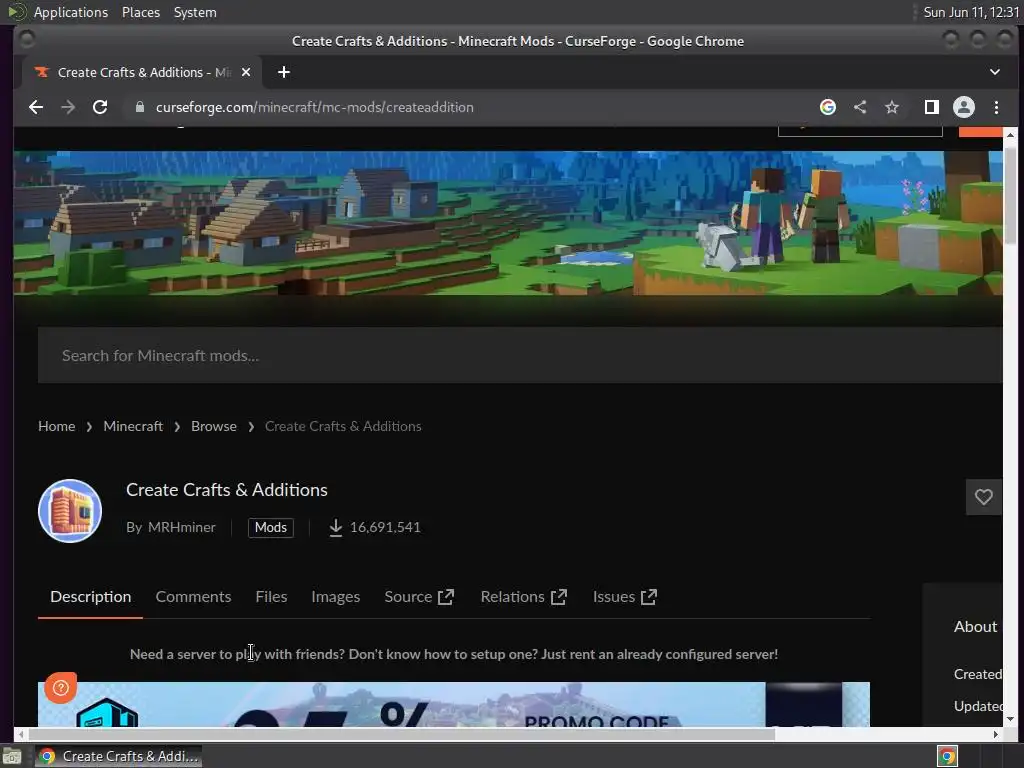Click the server promo banner image

[453, 704]
